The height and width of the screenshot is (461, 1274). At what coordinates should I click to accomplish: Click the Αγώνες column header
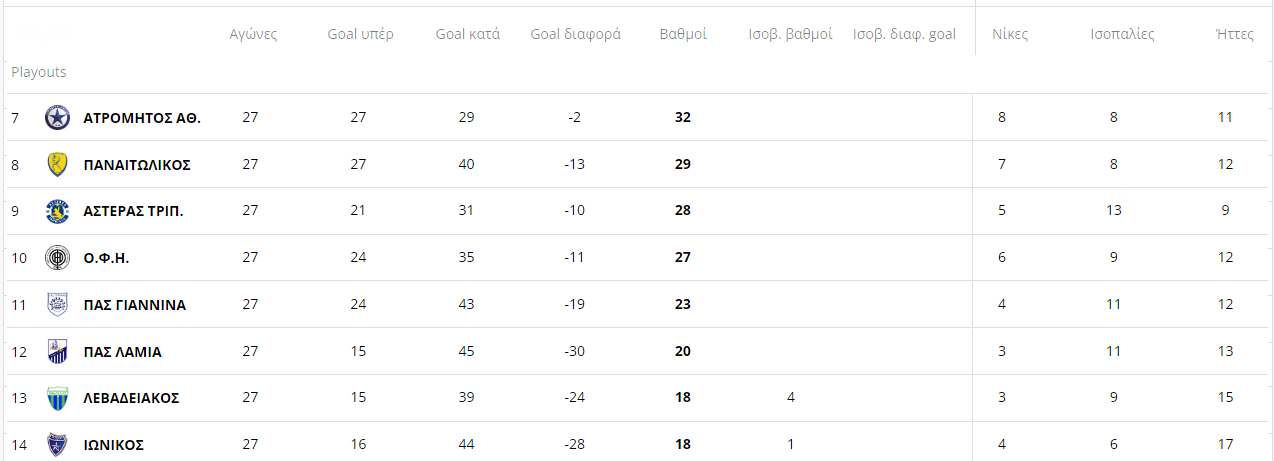(253, 34)
